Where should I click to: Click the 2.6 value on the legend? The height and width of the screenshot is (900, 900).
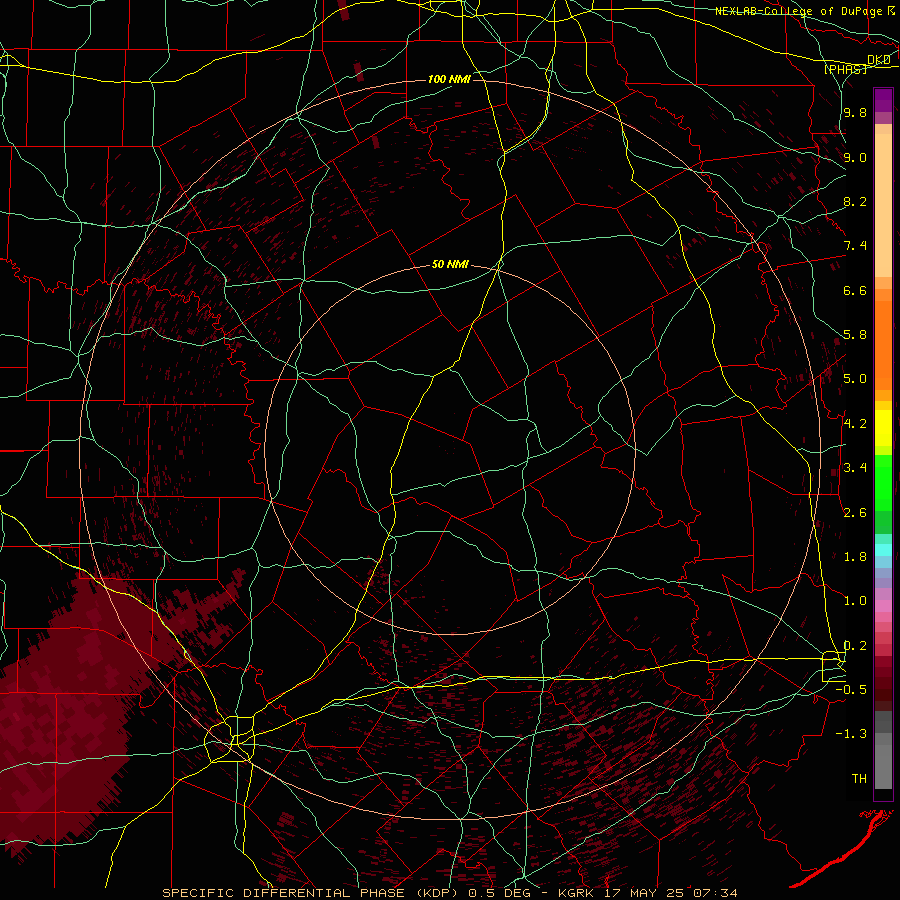[x=855, y=513]
